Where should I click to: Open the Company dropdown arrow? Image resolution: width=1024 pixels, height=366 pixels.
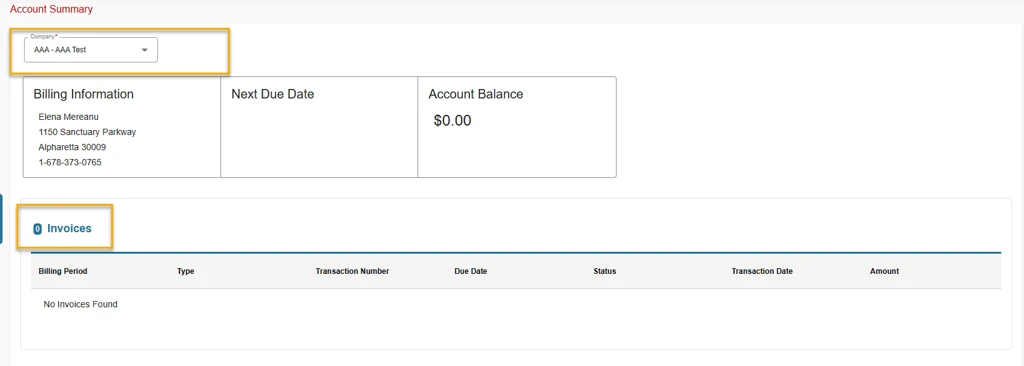(x=144, y=50)
